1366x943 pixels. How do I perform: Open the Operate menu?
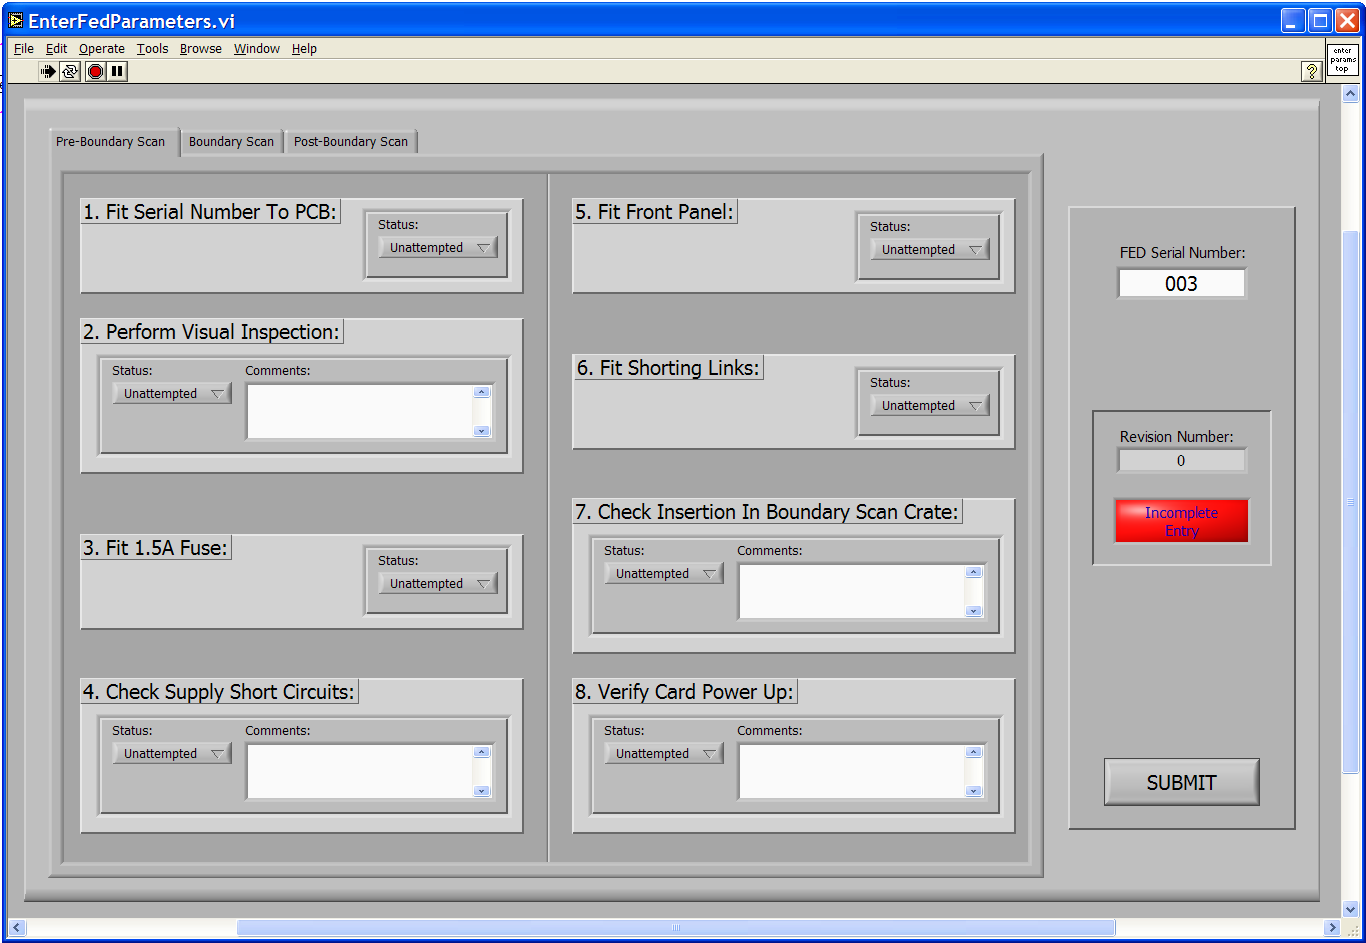(x=102, y=48)
